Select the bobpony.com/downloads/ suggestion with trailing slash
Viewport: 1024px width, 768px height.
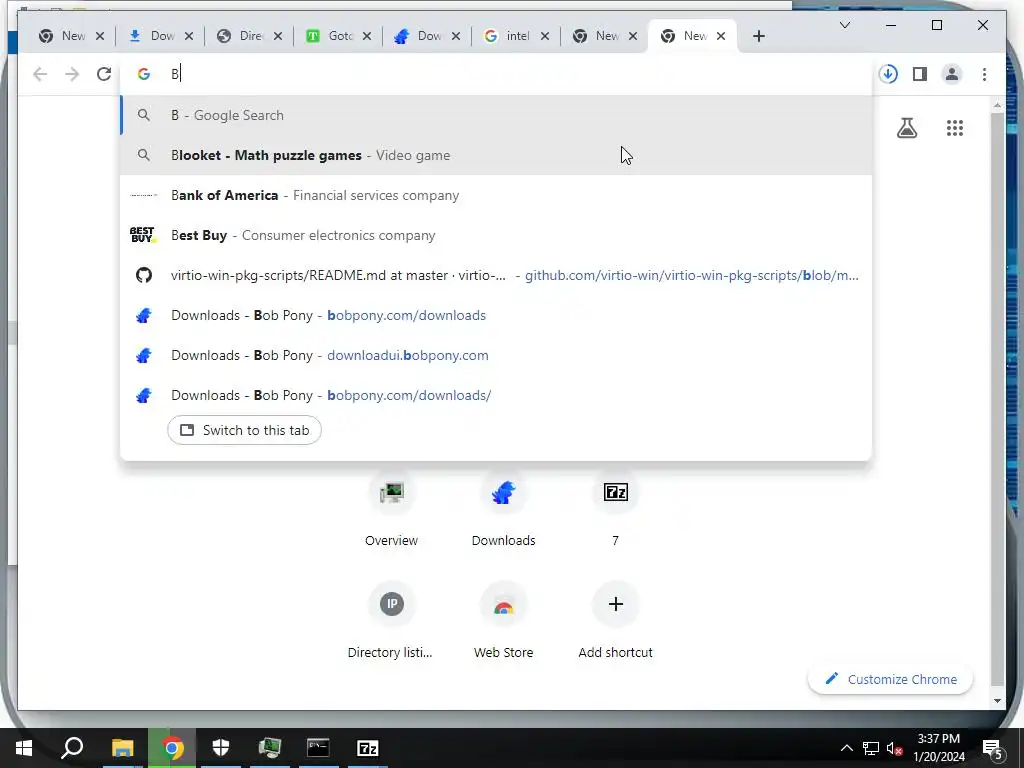[496, 395]
